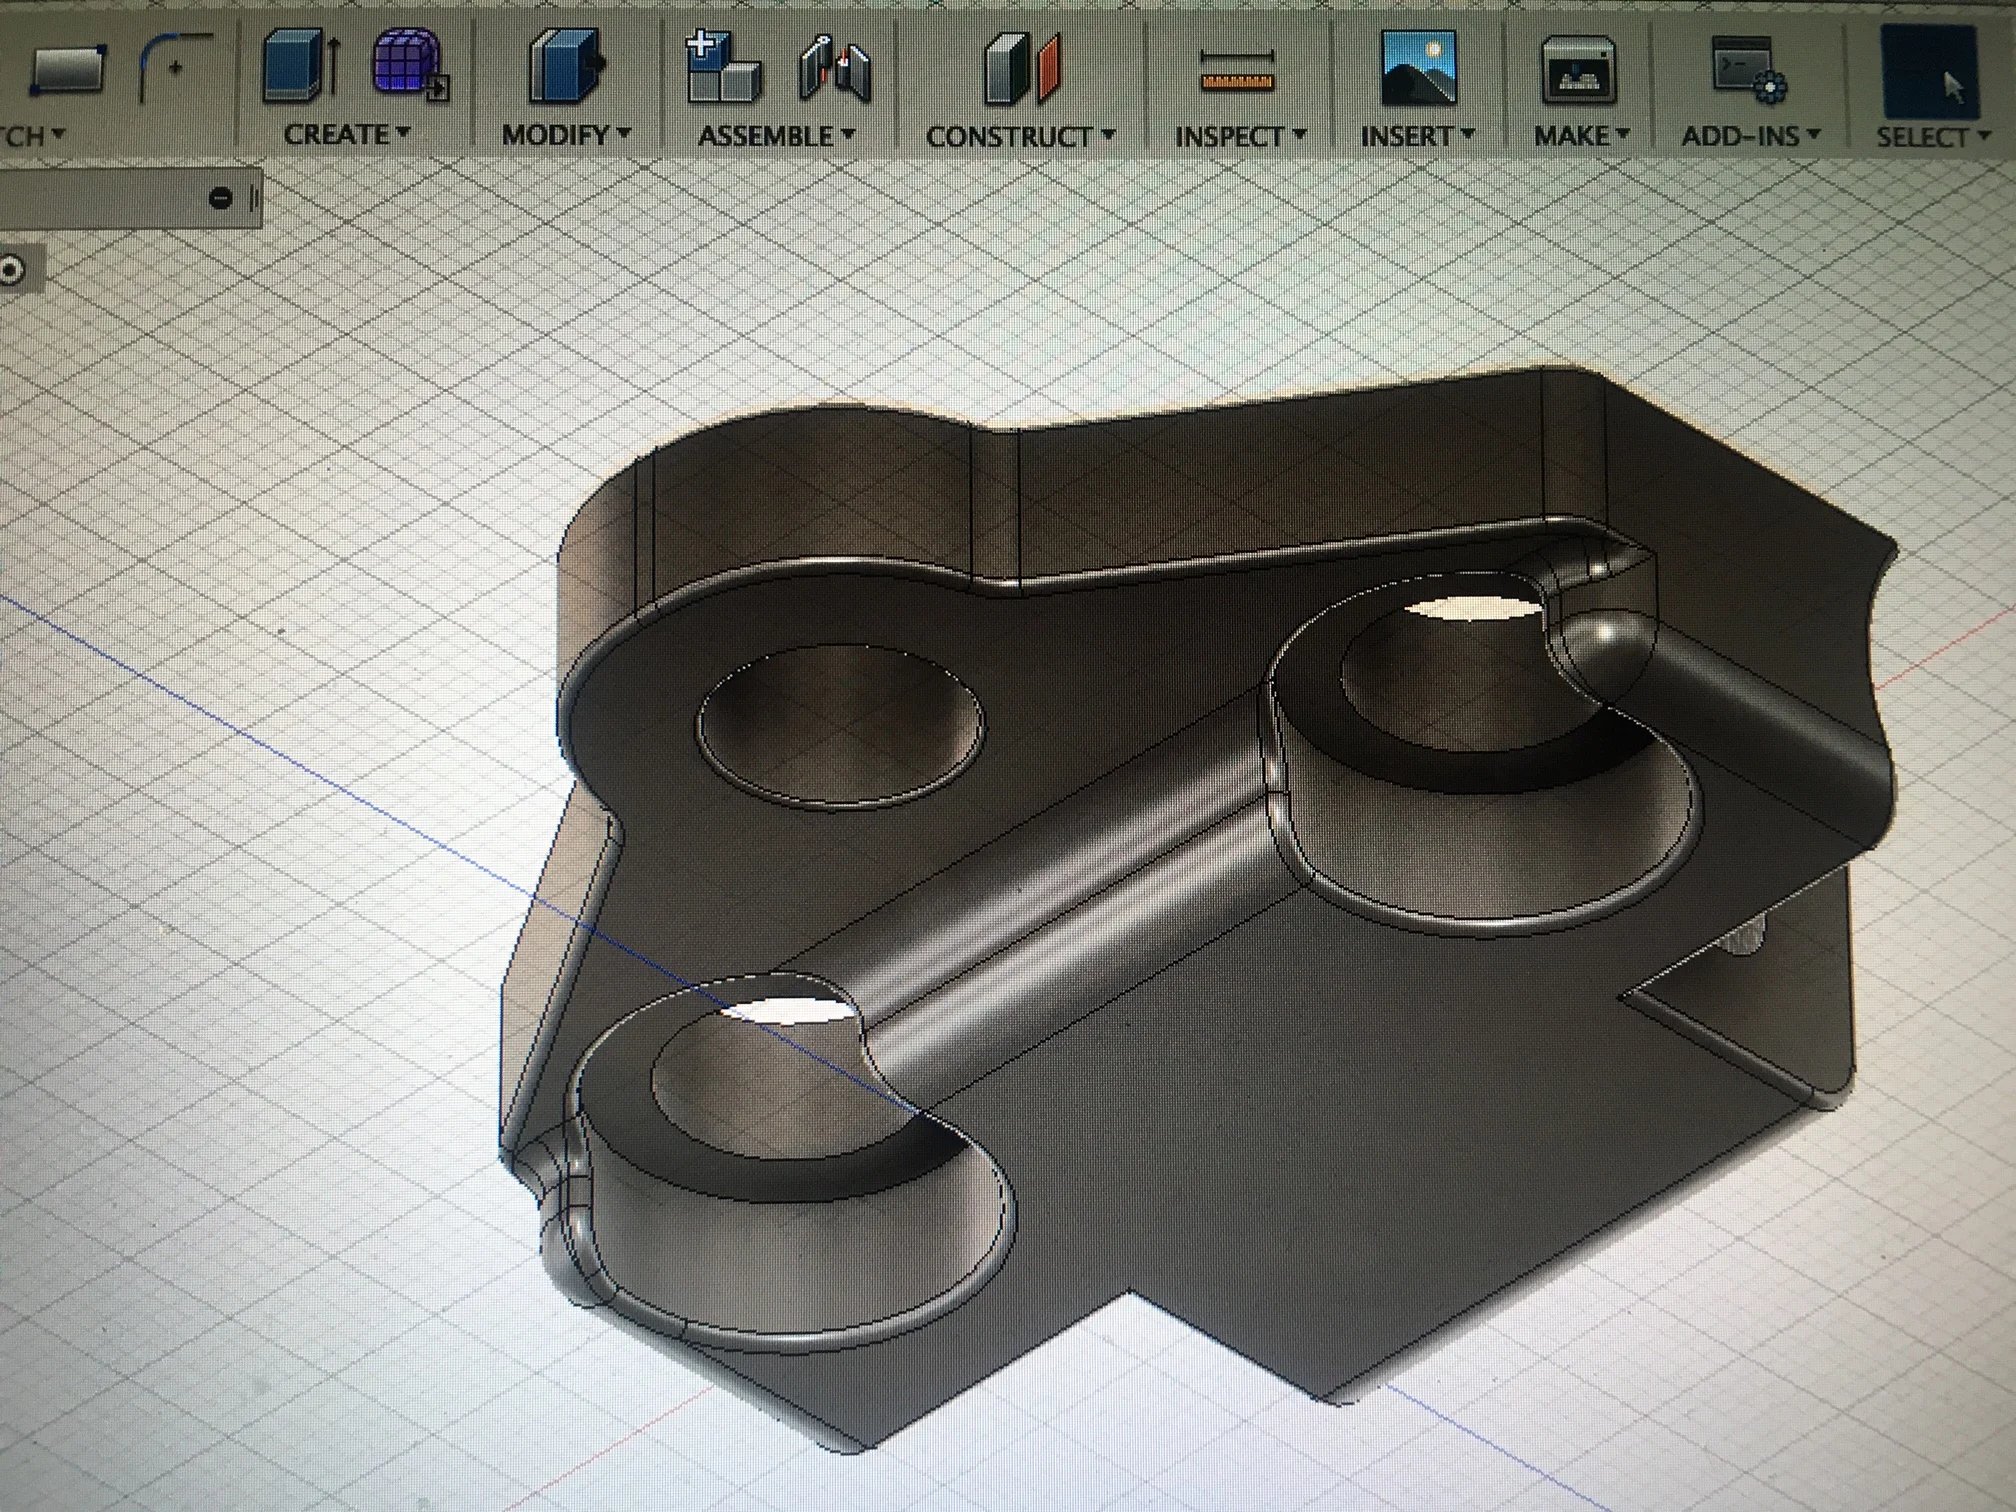2016x1512 pixels.
Task: Open the 3D Print make icon
Action: tap(1579, 70)
